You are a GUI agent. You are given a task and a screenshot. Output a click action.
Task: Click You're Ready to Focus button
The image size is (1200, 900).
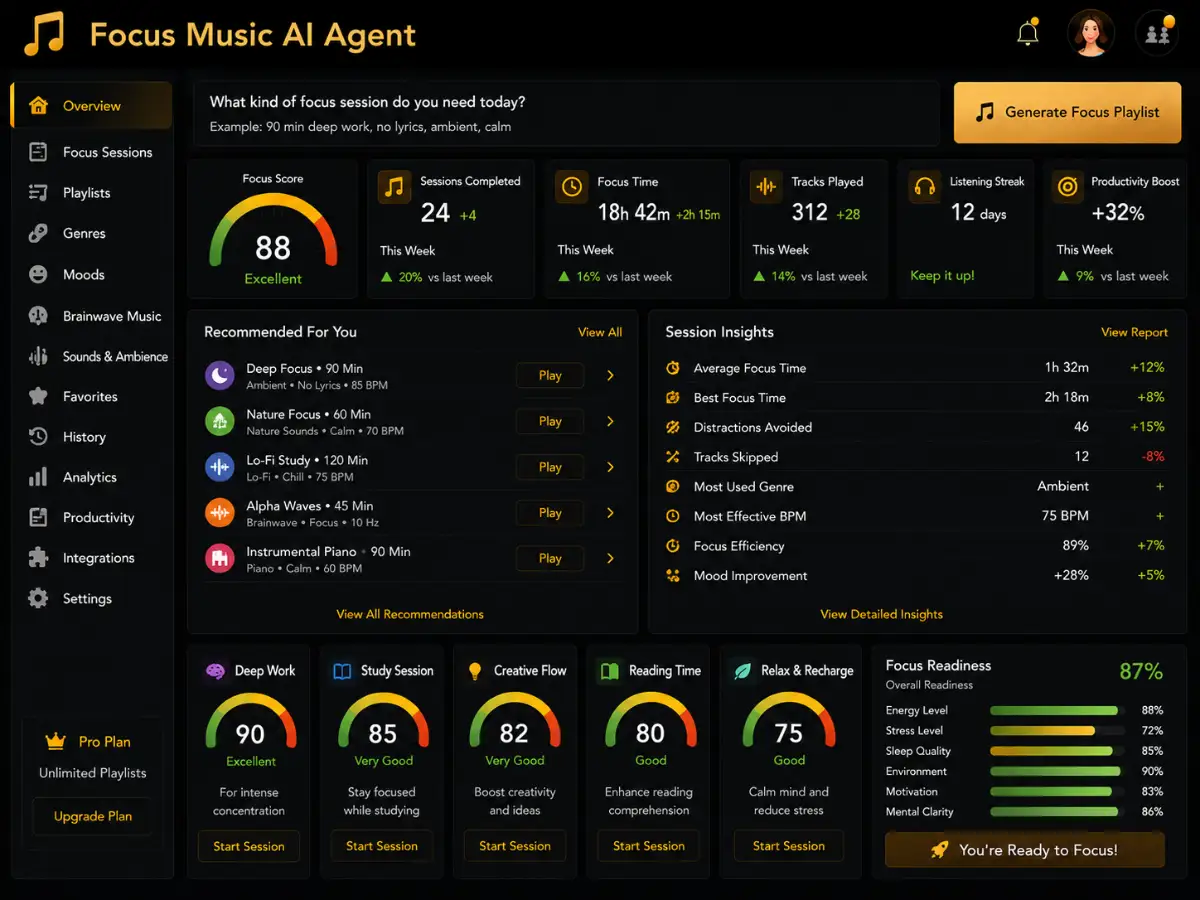[1025, 850]
